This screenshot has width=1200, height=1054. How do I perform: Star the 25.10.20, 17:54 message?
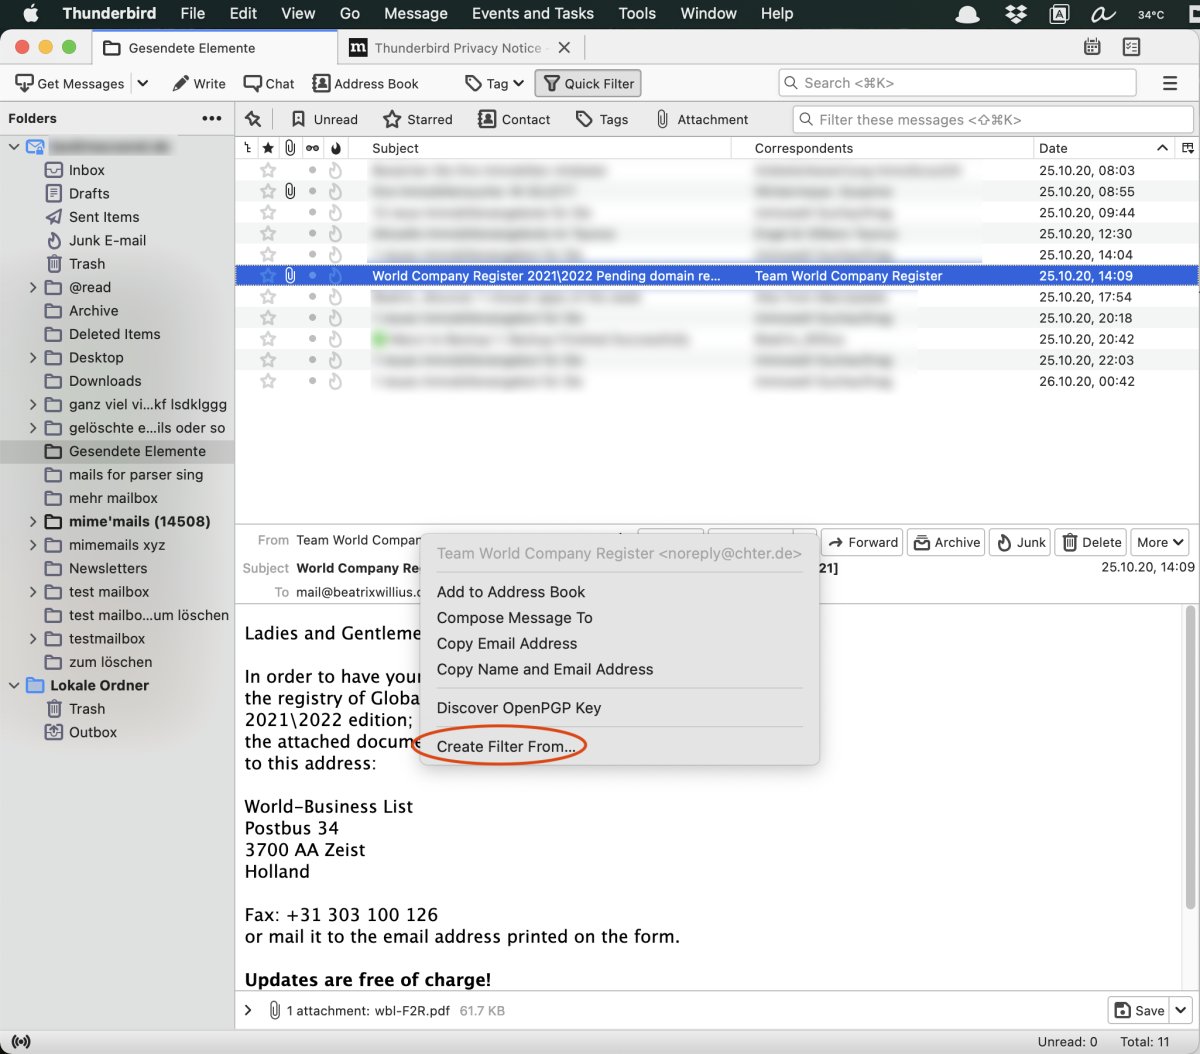(268, 297)
